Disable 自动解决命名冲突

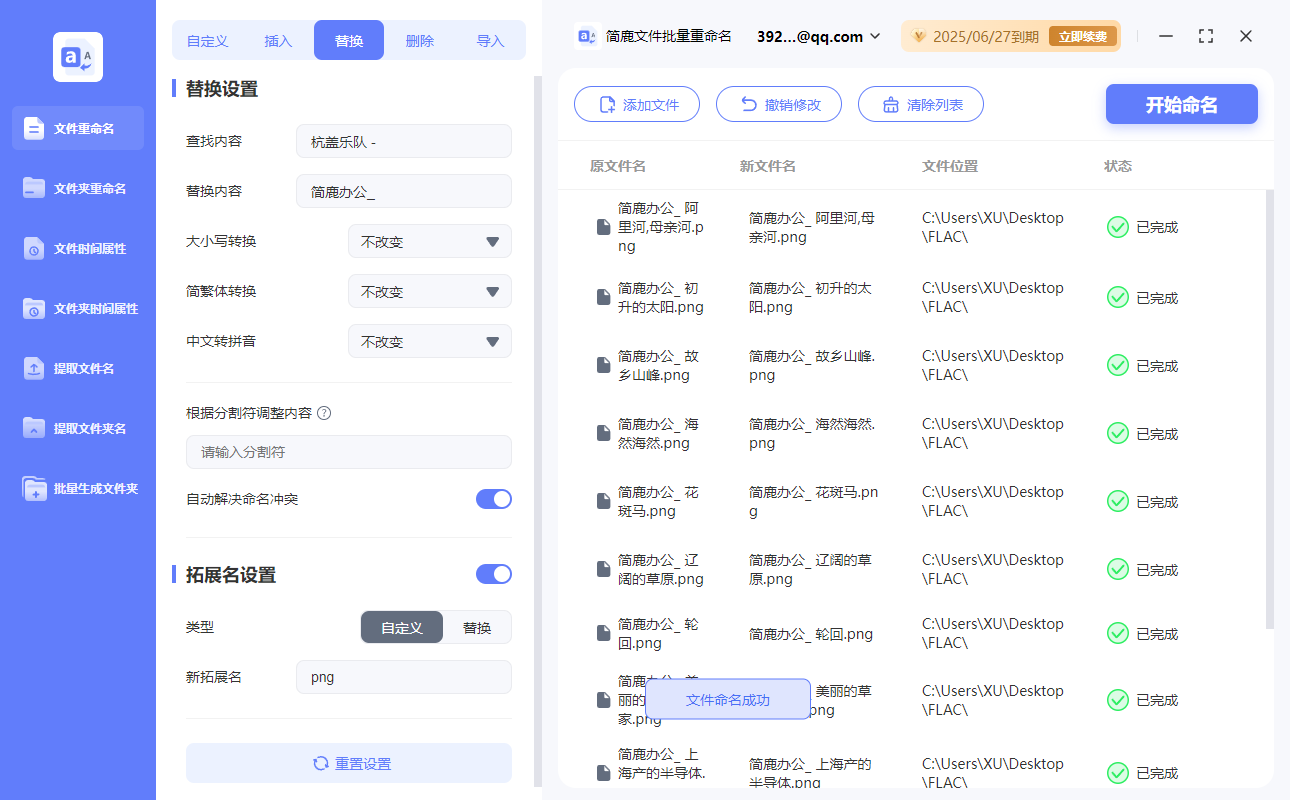tap(493, 498)
